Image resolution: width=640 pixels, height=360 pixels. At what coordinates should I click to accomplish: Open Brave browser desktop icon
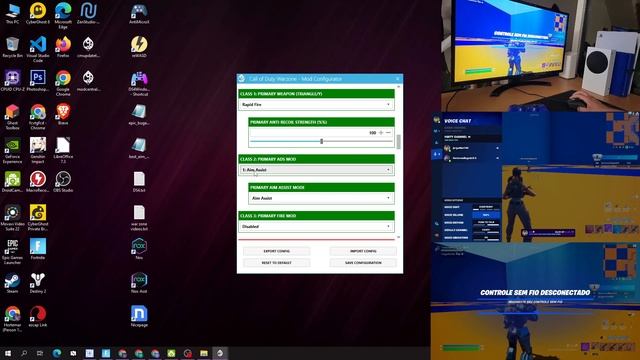tap(63, 115)
